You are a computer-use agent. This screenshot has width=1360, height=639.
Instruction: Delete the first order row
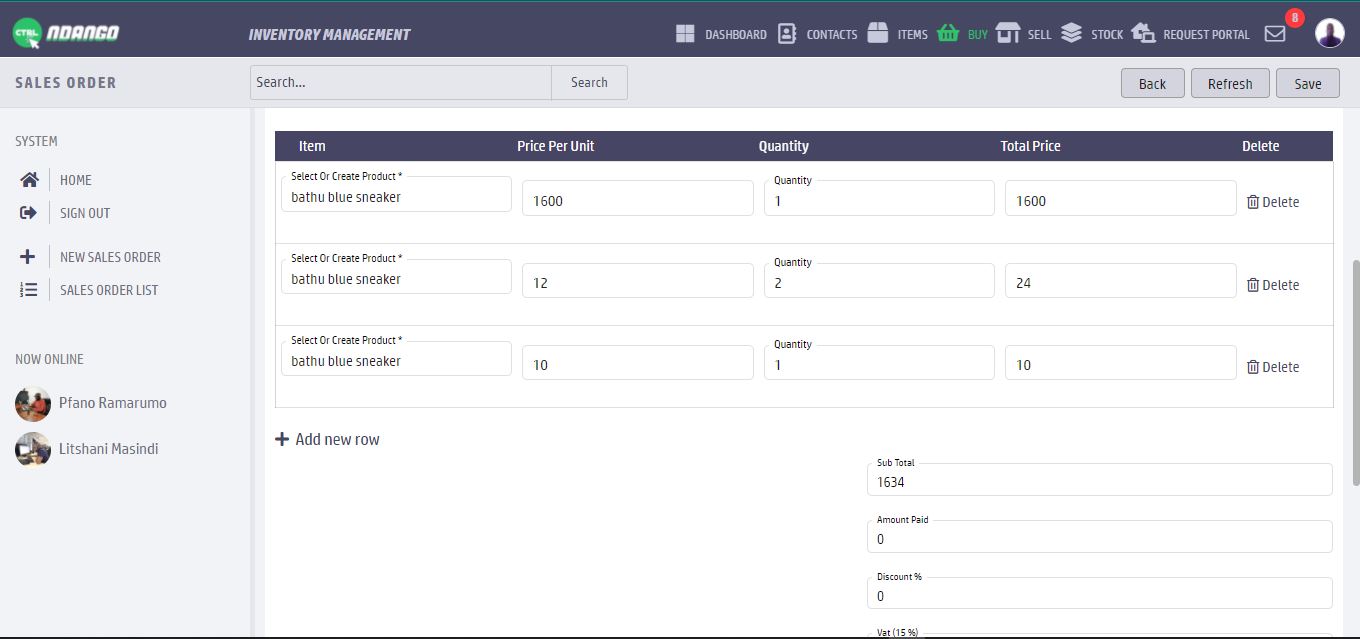[1273, 202]
